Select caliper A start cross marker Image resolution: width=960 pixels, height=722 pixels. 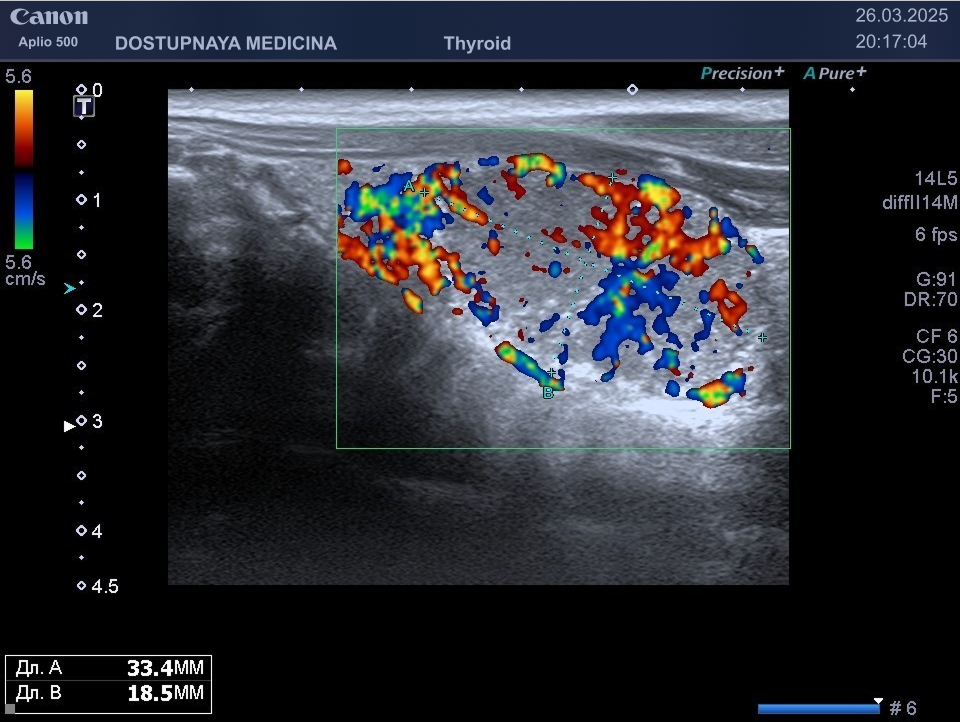(x=424, y=192)
